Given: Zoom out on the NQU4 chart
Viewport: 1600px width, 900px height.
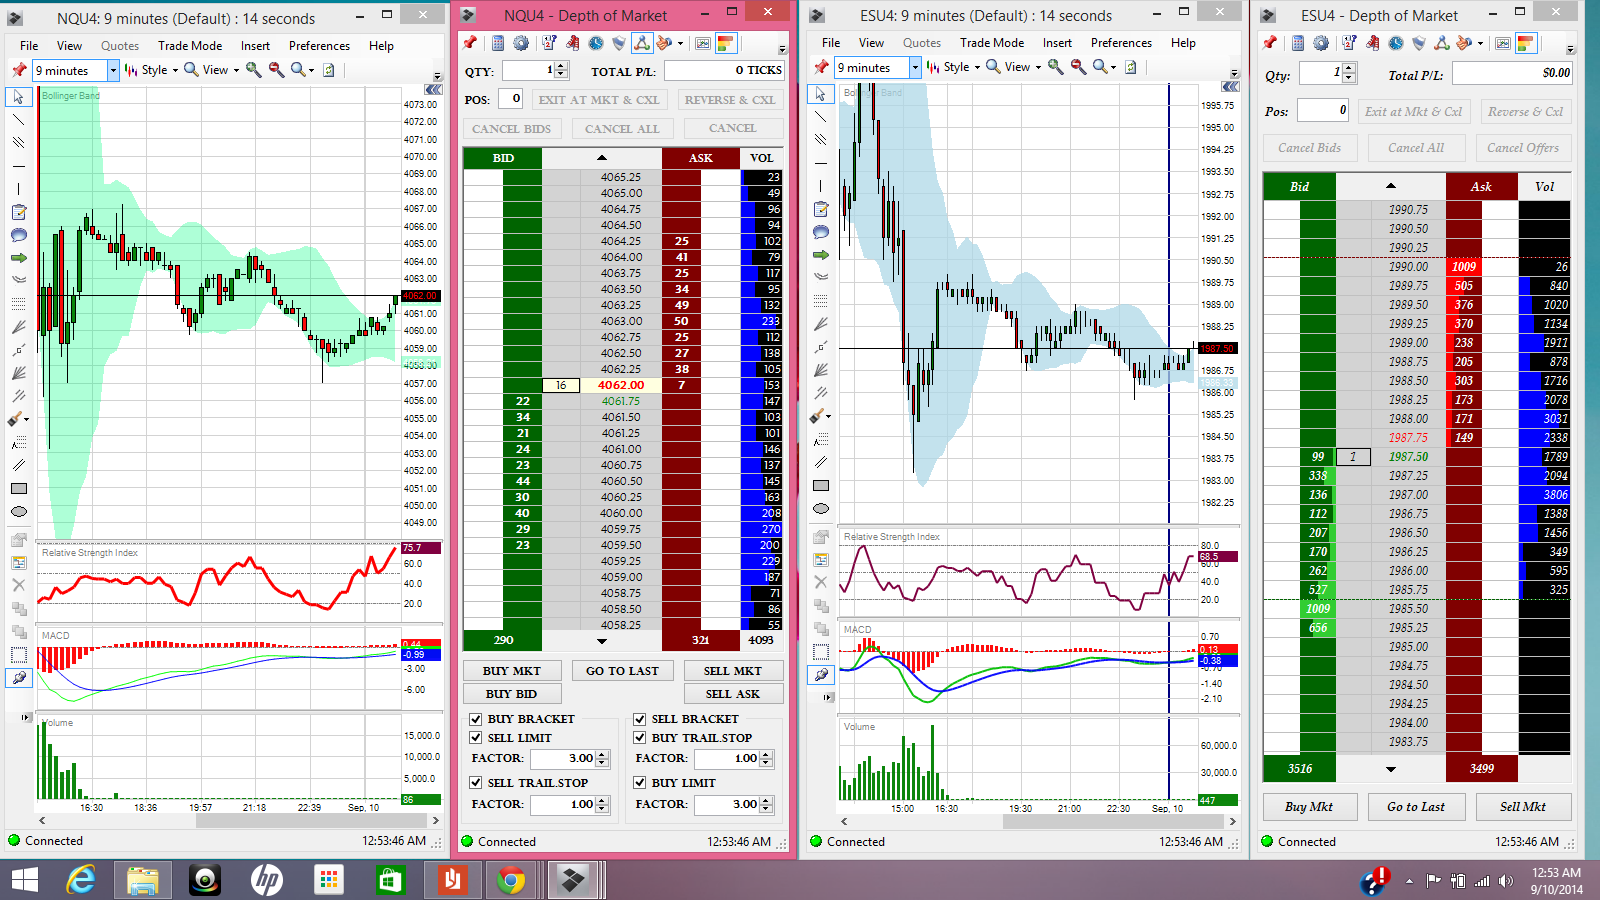Looking at the screenshot, I should click(276, 70).
